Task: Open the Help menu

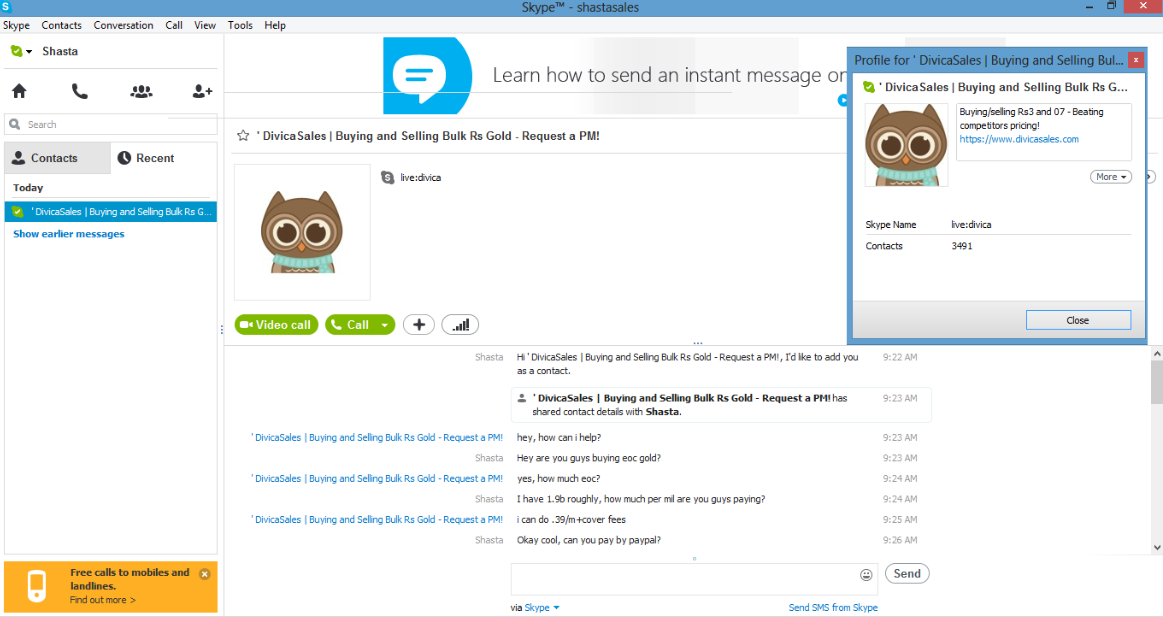Action: pyautogui.click(x=274, y=25)
